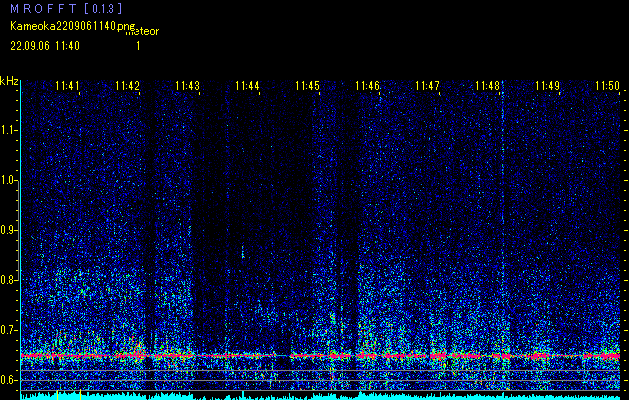Click the date stamp 22.09.06 11:40

(x=45, y=46)
